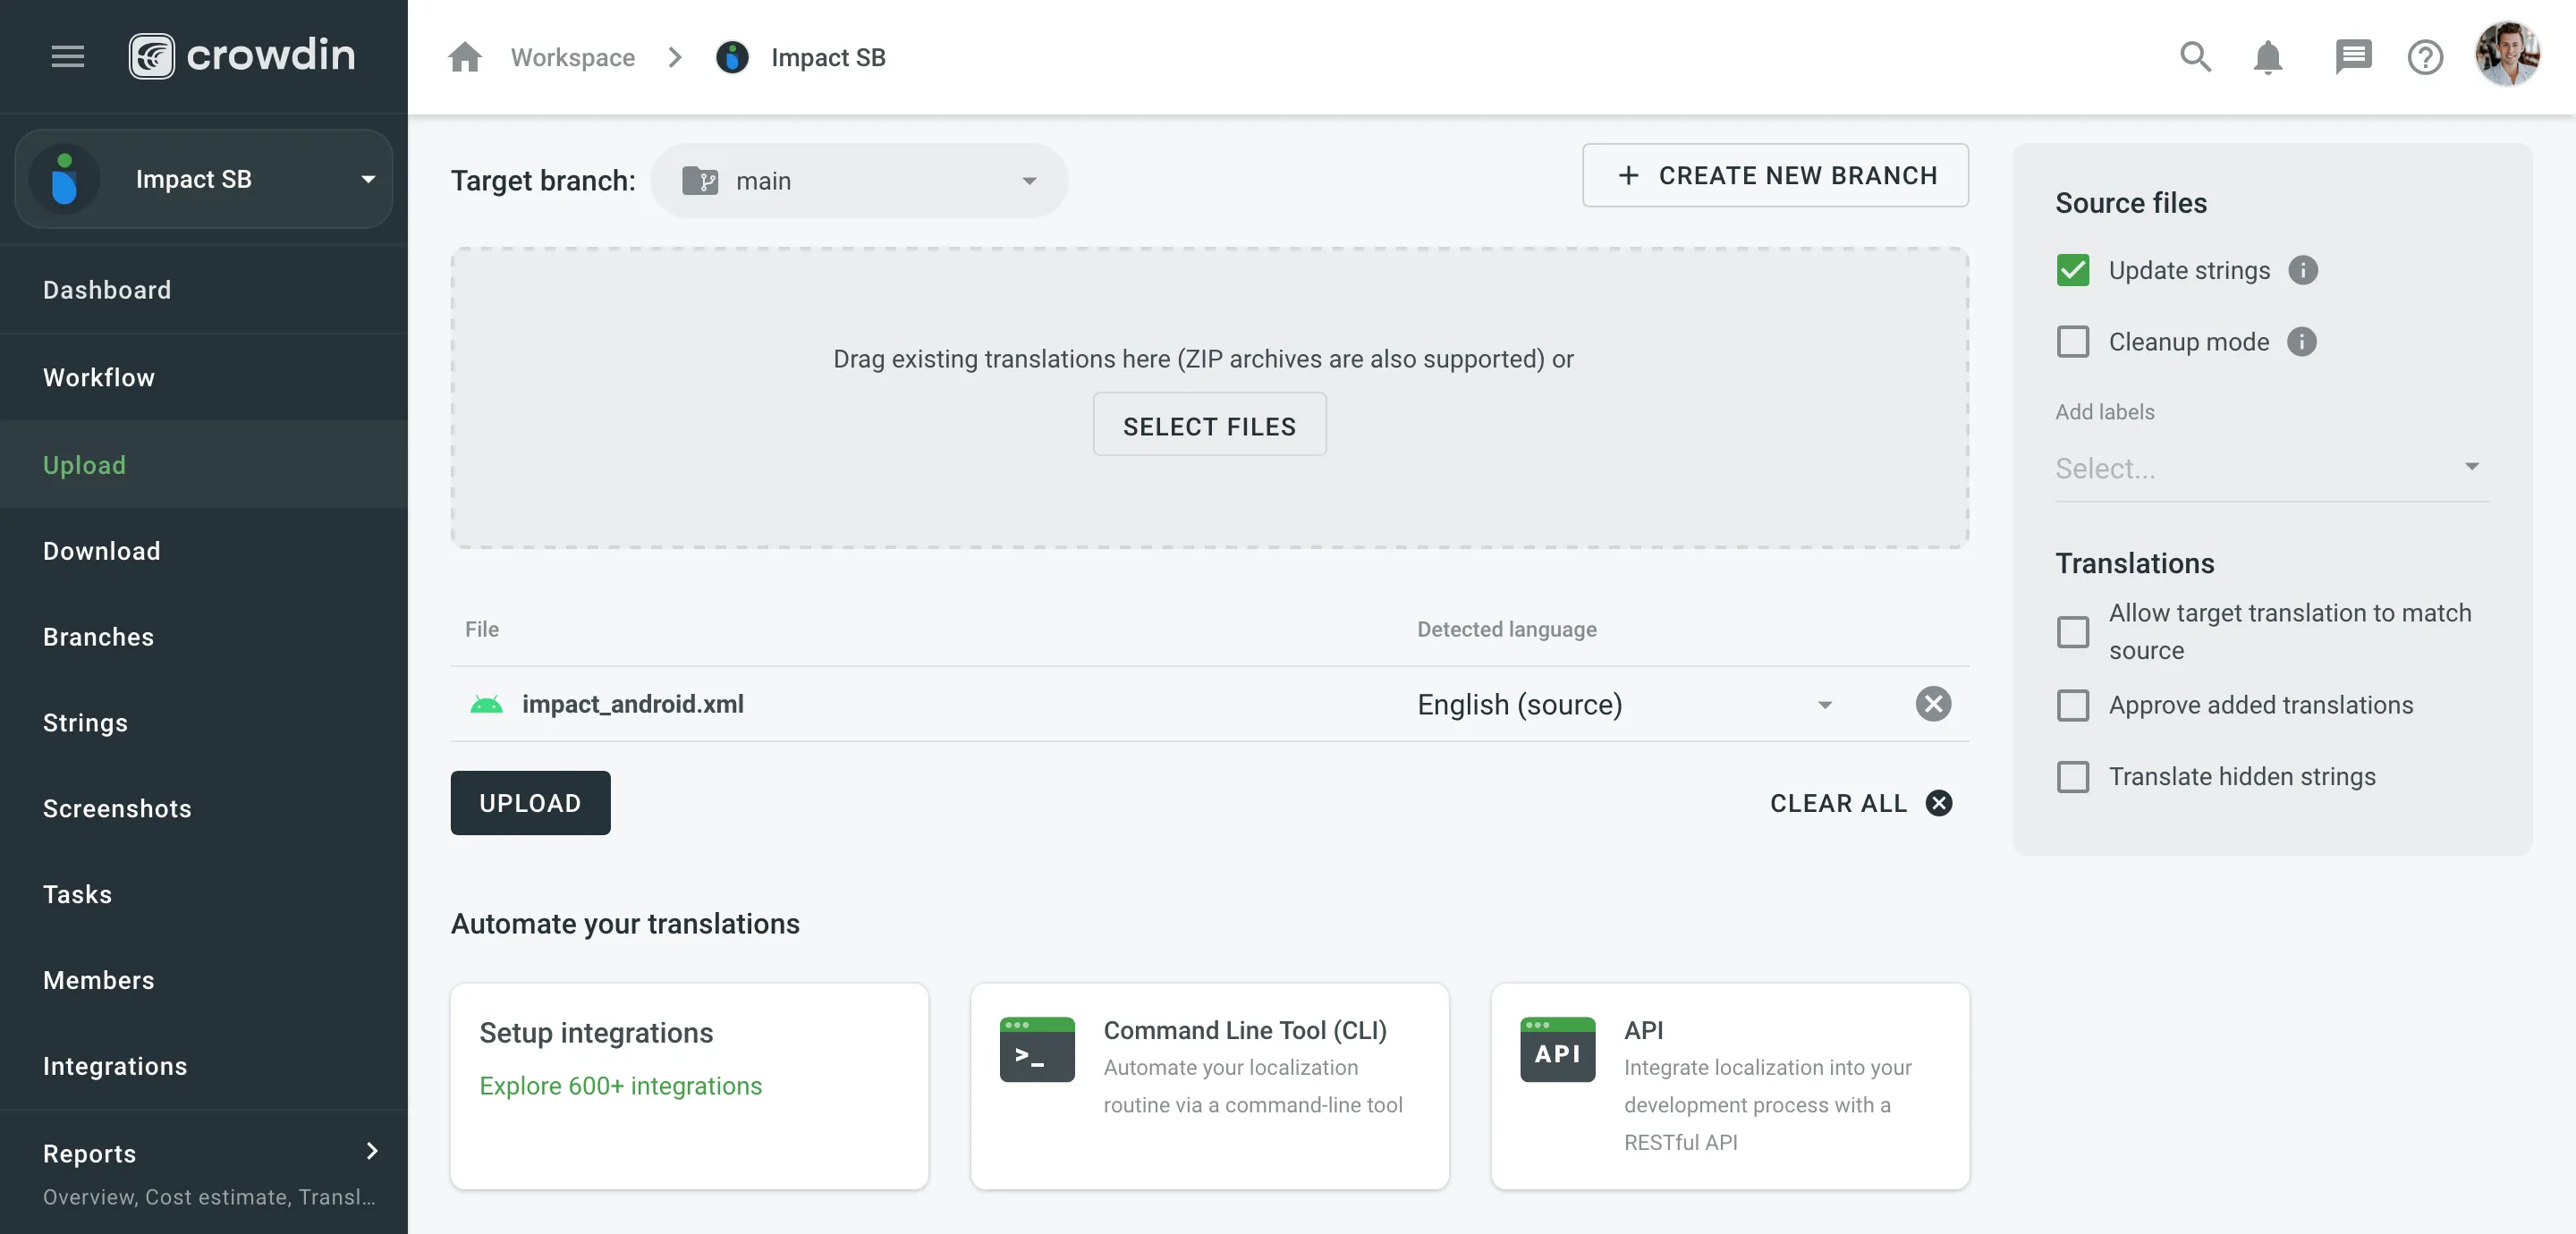Toggle the Update strings checkbox
This screenshot has width=2576, height=1234.
point(2072,269)
